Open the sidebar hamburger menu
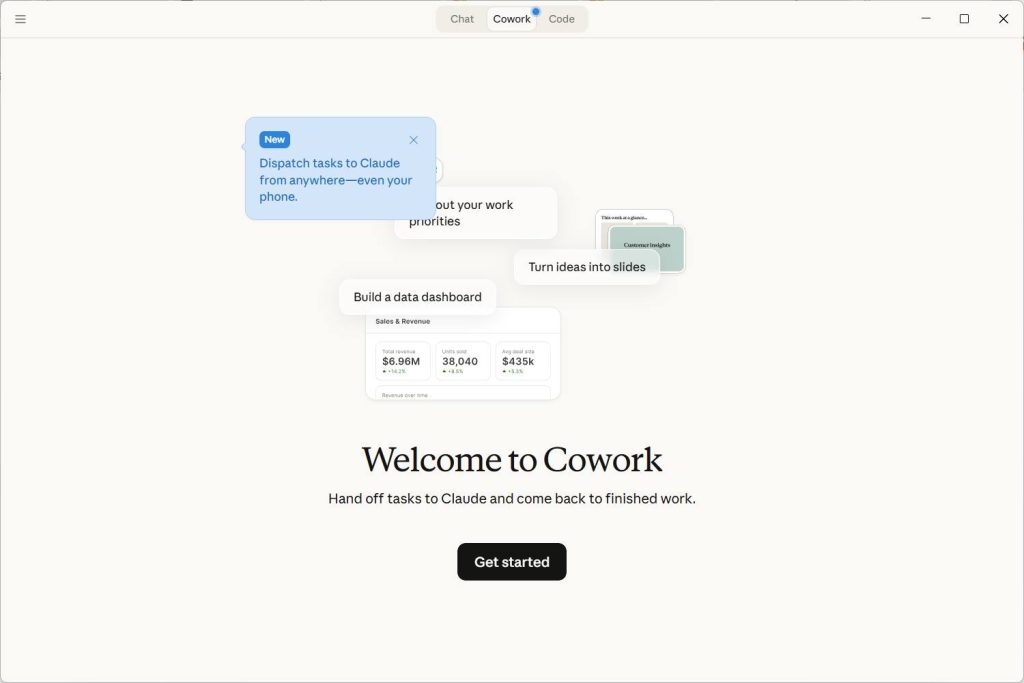1024x683 pixels. (20, 18)
